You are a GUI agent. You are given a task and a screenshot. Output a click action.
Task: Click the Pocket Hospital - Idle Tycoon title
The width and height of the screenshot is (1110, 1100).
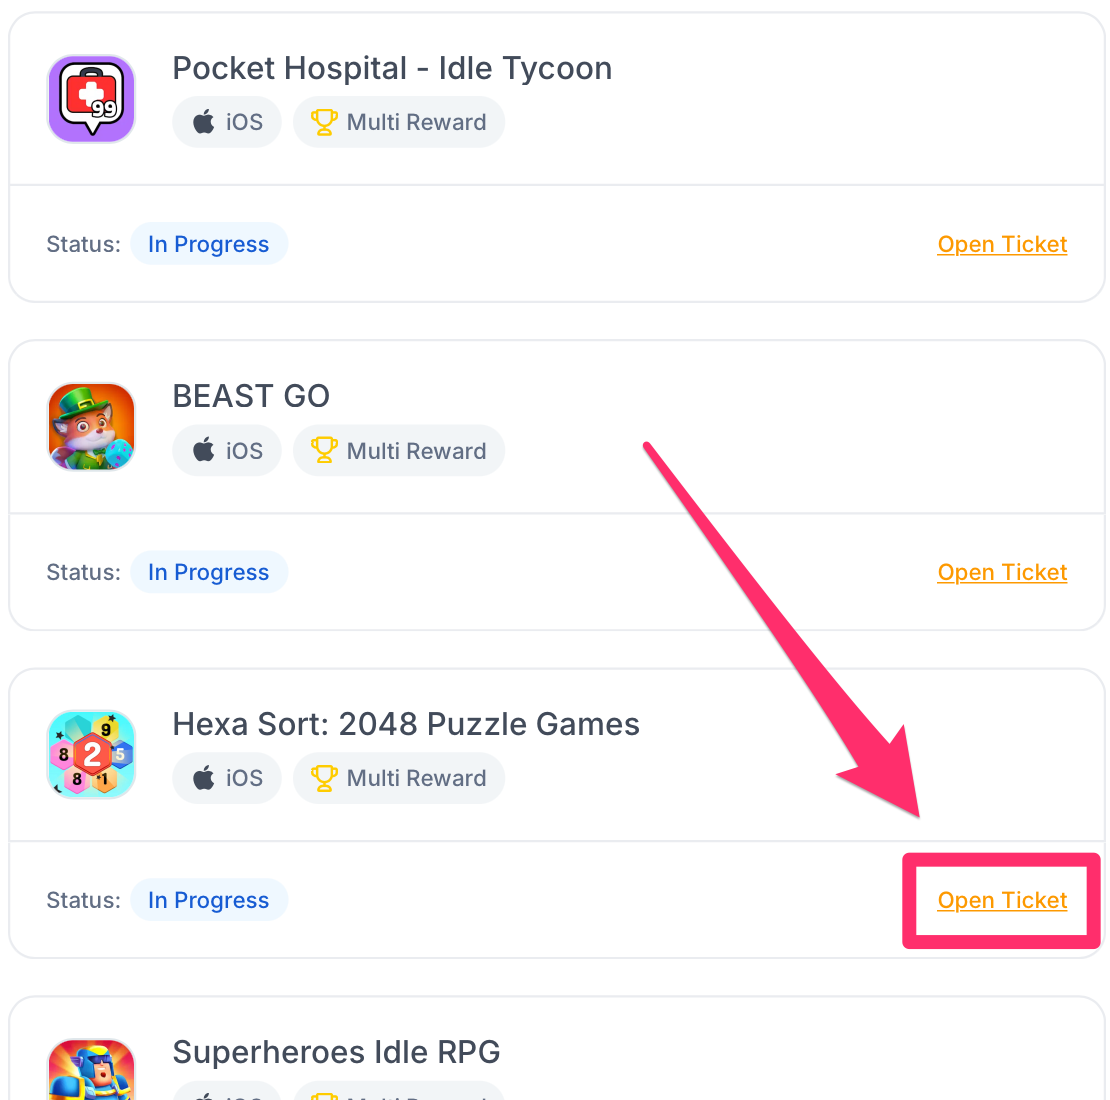point(392,68)
